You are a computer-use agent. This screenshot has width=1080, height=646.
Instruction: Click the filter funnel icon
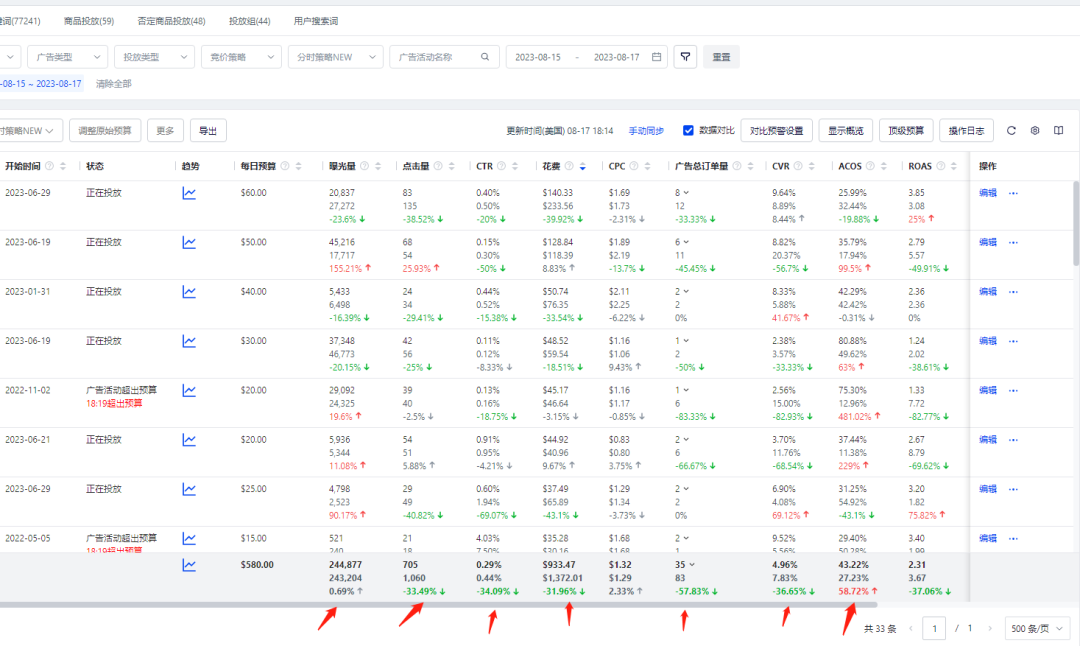[685, 56]
